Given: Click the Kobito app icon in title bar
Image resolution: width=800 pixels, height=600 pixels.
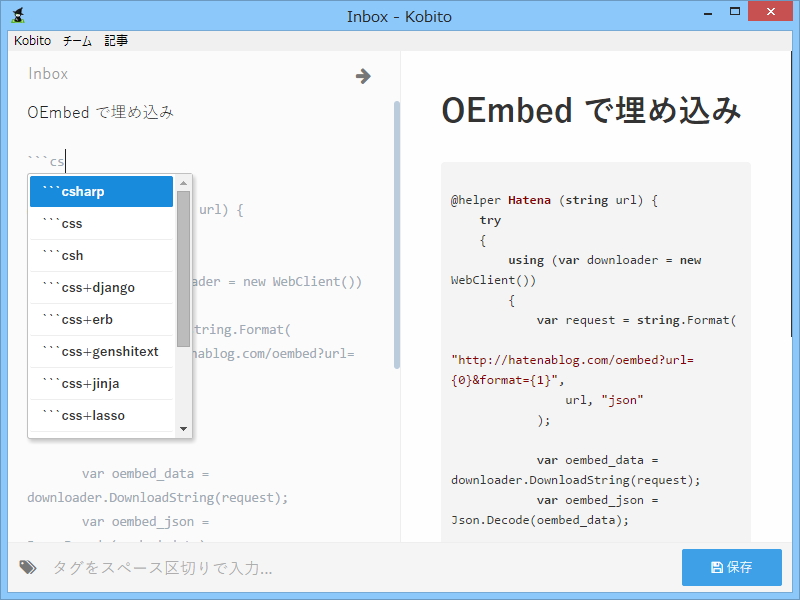Looking at the screenshot, I should 18,15.
